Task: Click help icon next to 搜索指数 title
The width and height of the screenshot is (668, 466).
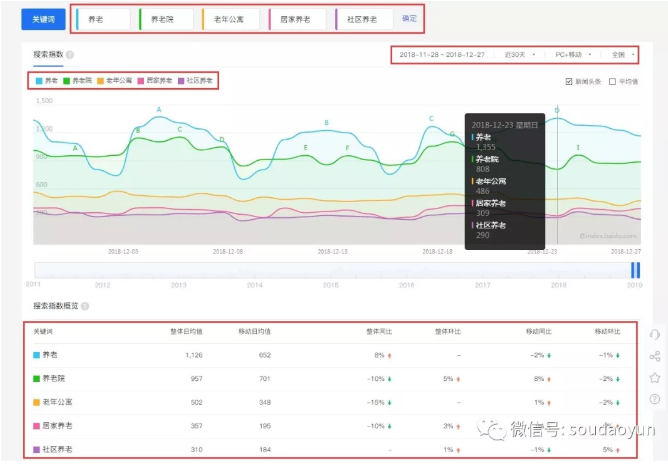Action: click(70, 54)
